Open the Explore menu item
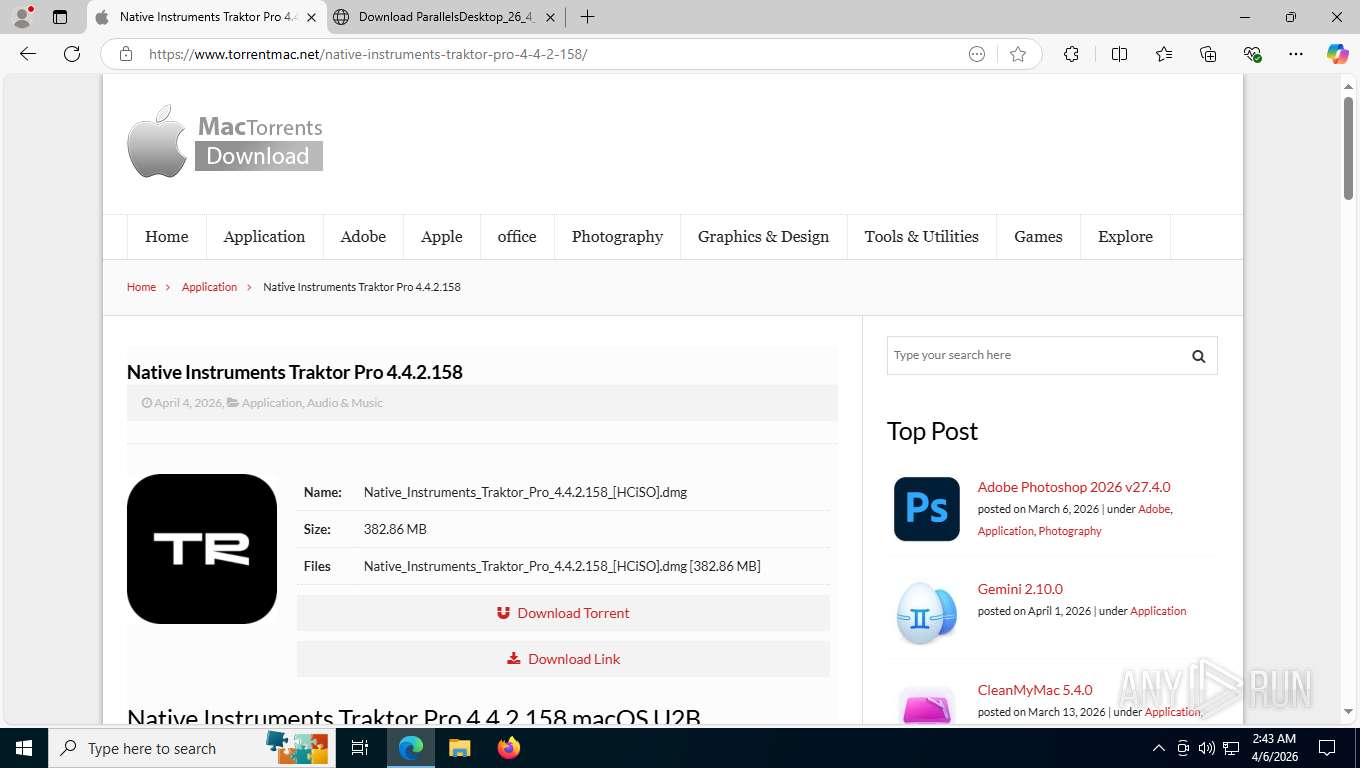1360x768 pixels. (1125, 237)
